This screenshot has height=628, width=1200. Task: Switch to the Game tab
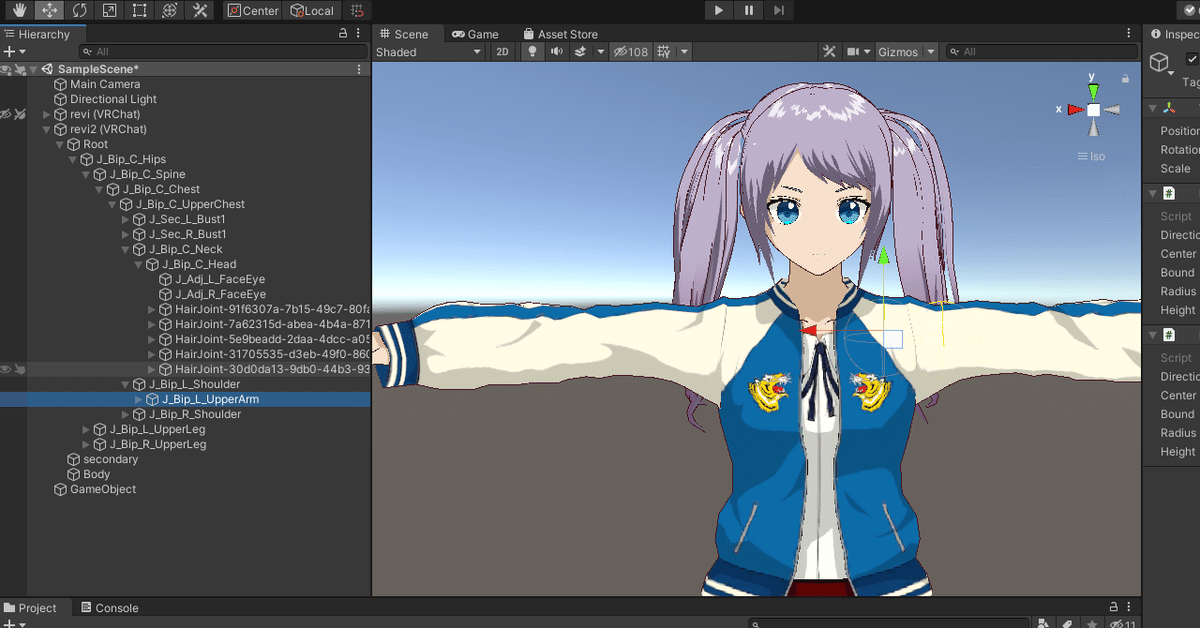tap(475, 34)
